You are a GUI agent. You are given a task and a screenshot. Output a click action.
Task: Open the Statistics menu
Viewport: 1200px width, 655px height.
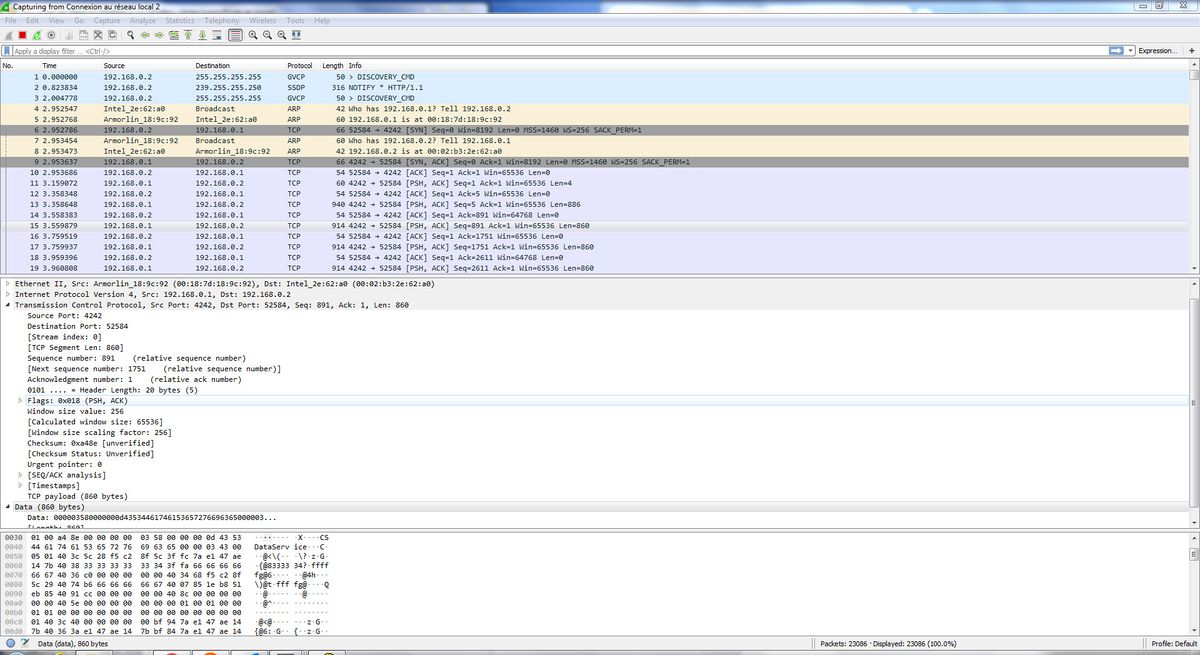click(x=180, y=20)
